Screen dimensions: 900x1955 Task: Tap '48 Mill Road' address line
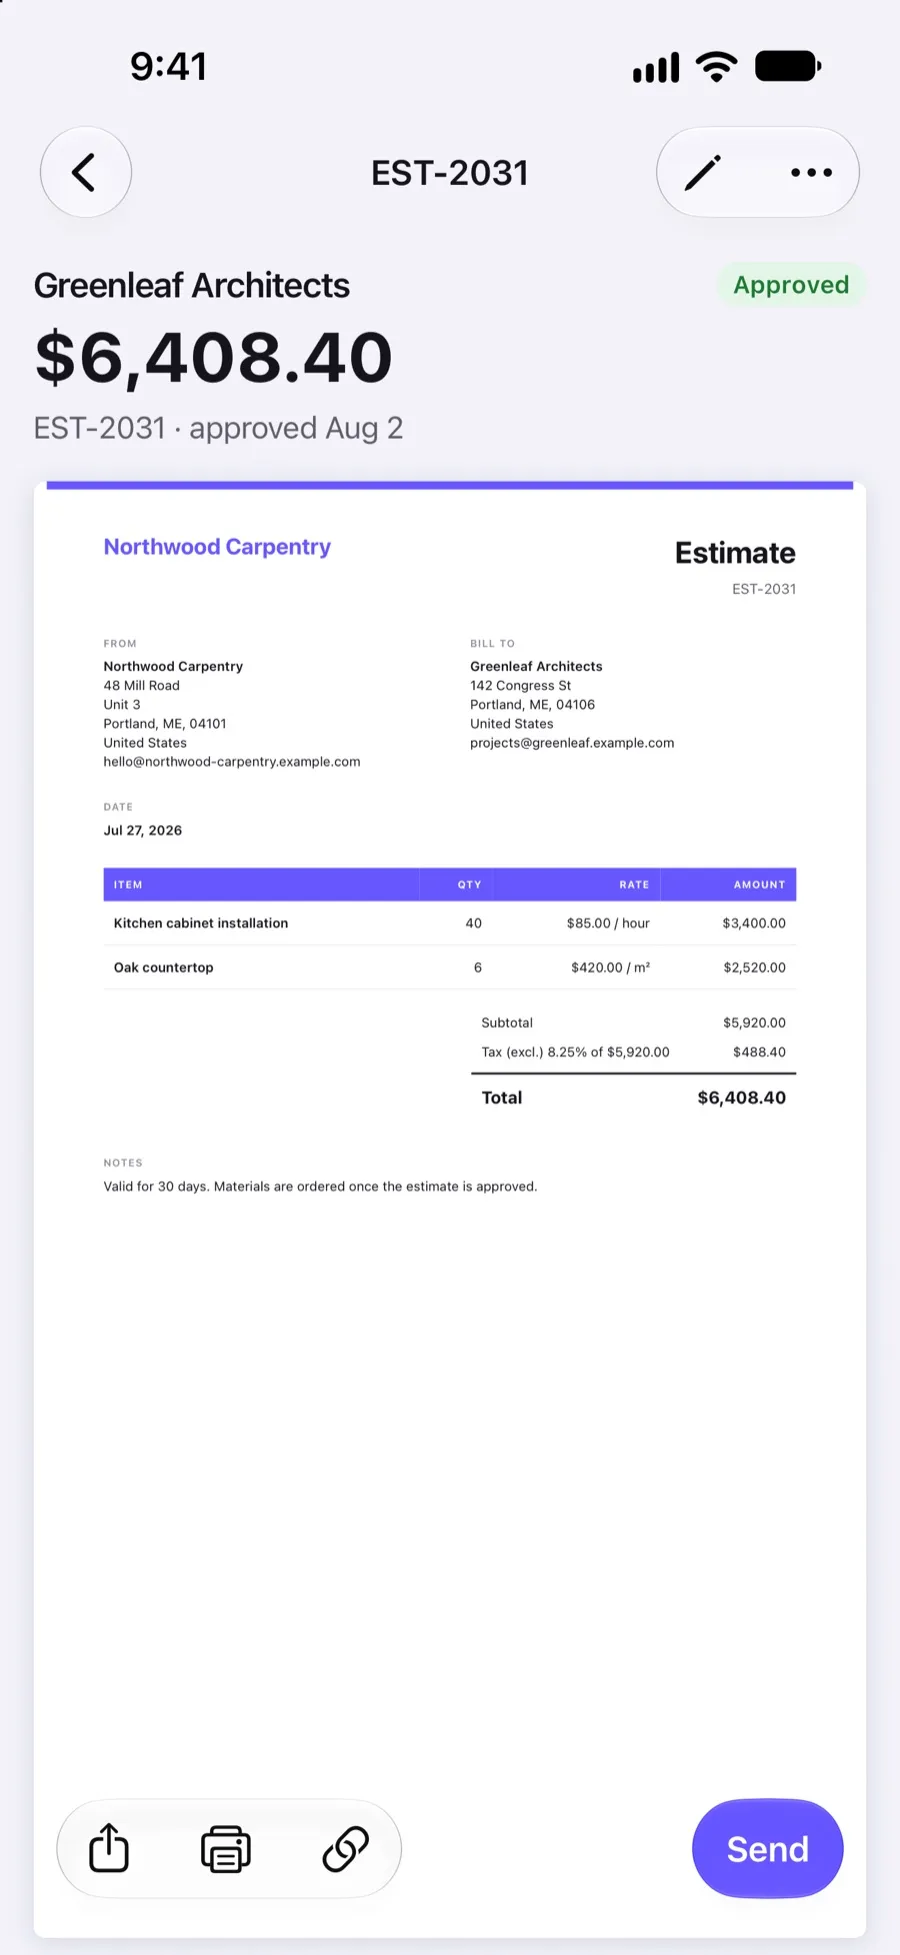[x=142, y=686]
